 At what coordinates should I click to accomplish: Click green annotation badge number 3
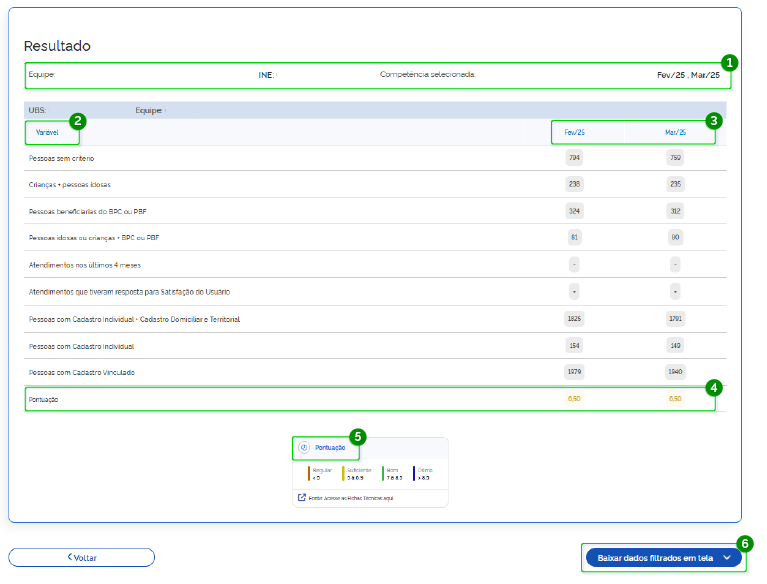pos(713,121)
